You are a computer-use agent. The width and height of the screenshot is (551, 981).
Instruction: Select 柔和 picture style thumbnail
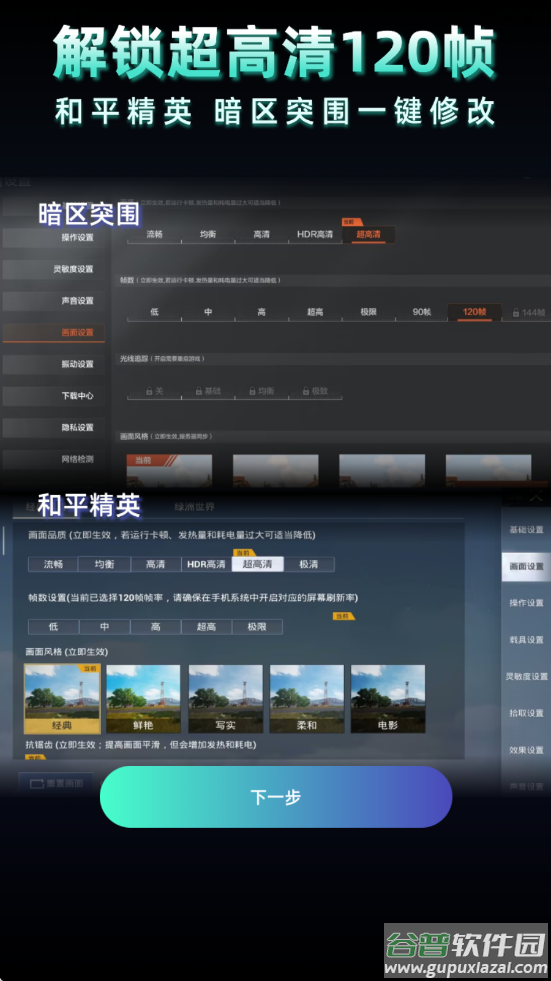tap(307, 699)
